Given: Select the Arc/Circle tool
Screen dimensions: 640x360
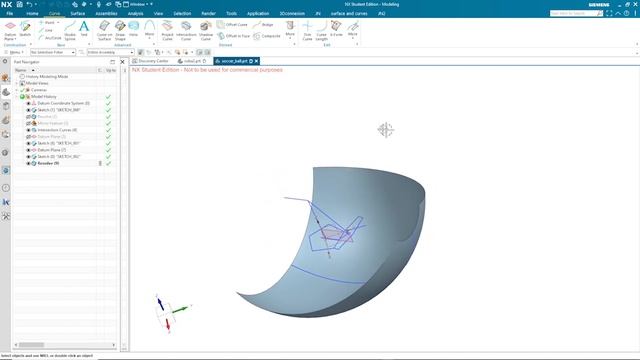Looking at the screenshot, I should [50, 38].
